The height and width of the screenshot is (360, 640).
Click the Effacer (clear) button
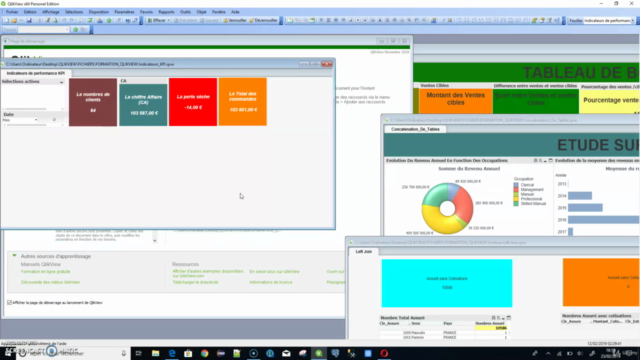(x=156, y=20)
